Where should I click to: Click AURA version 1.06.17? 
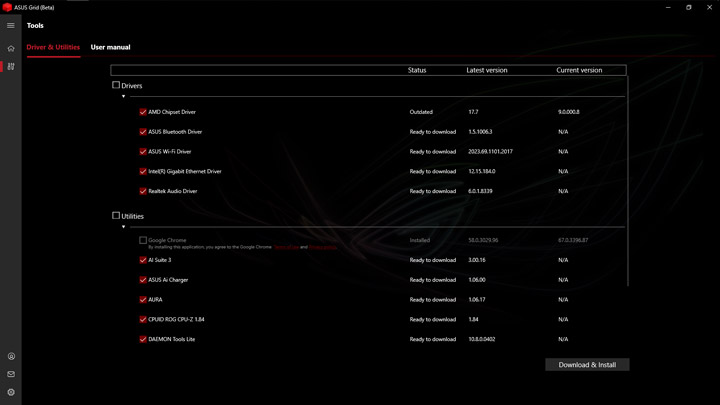tap(477, 299)
